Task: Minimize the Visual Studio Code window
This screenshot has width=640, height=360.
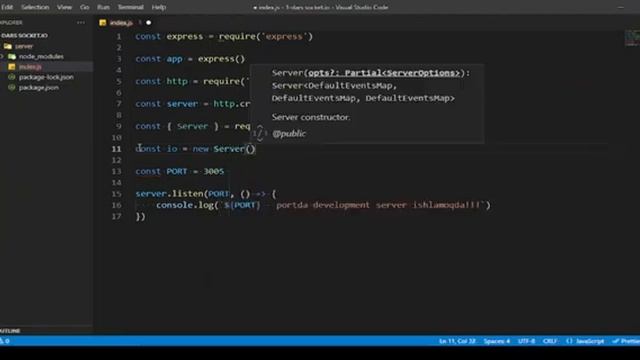Action: (x=621, y=7)
